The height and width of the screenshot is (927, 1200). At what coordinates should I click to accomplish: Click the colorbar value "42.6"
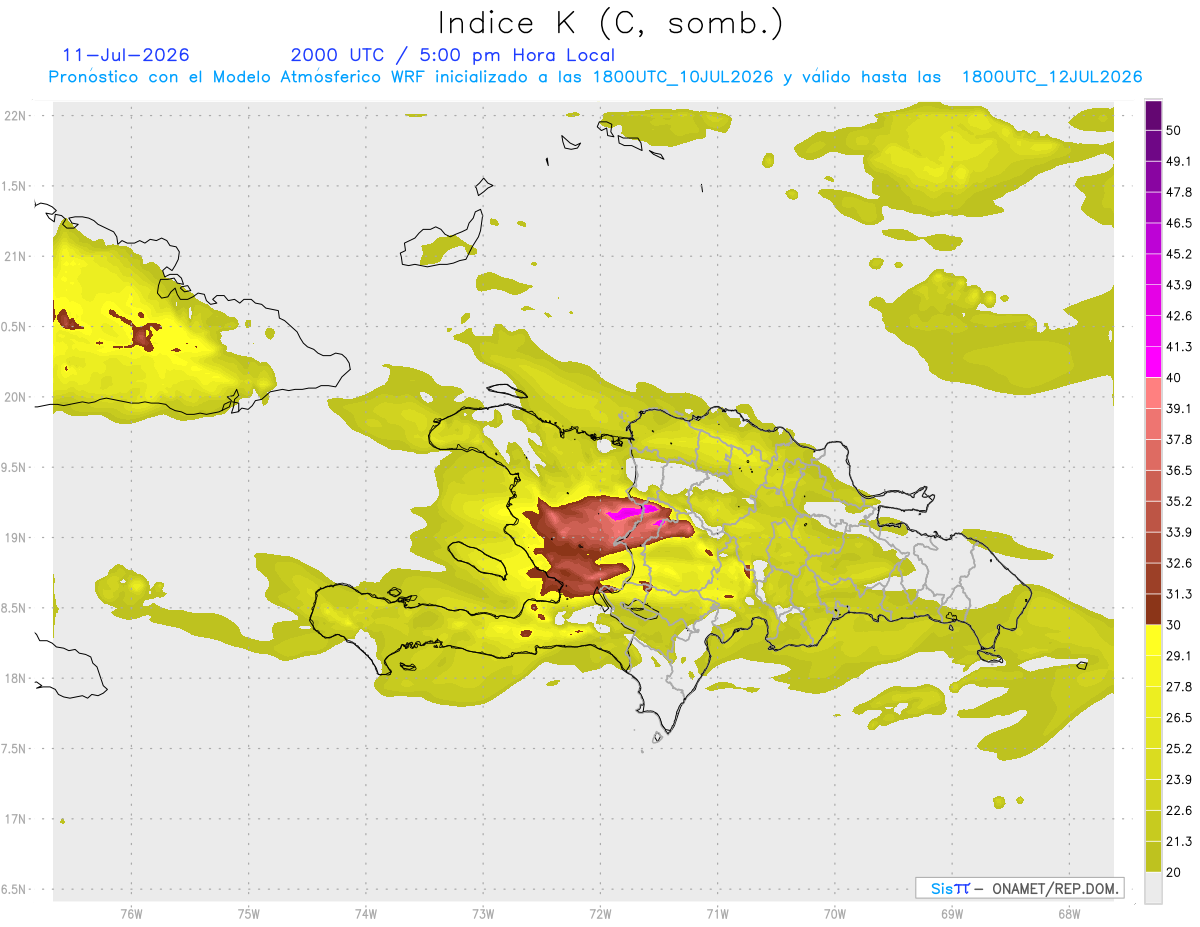1179,316
